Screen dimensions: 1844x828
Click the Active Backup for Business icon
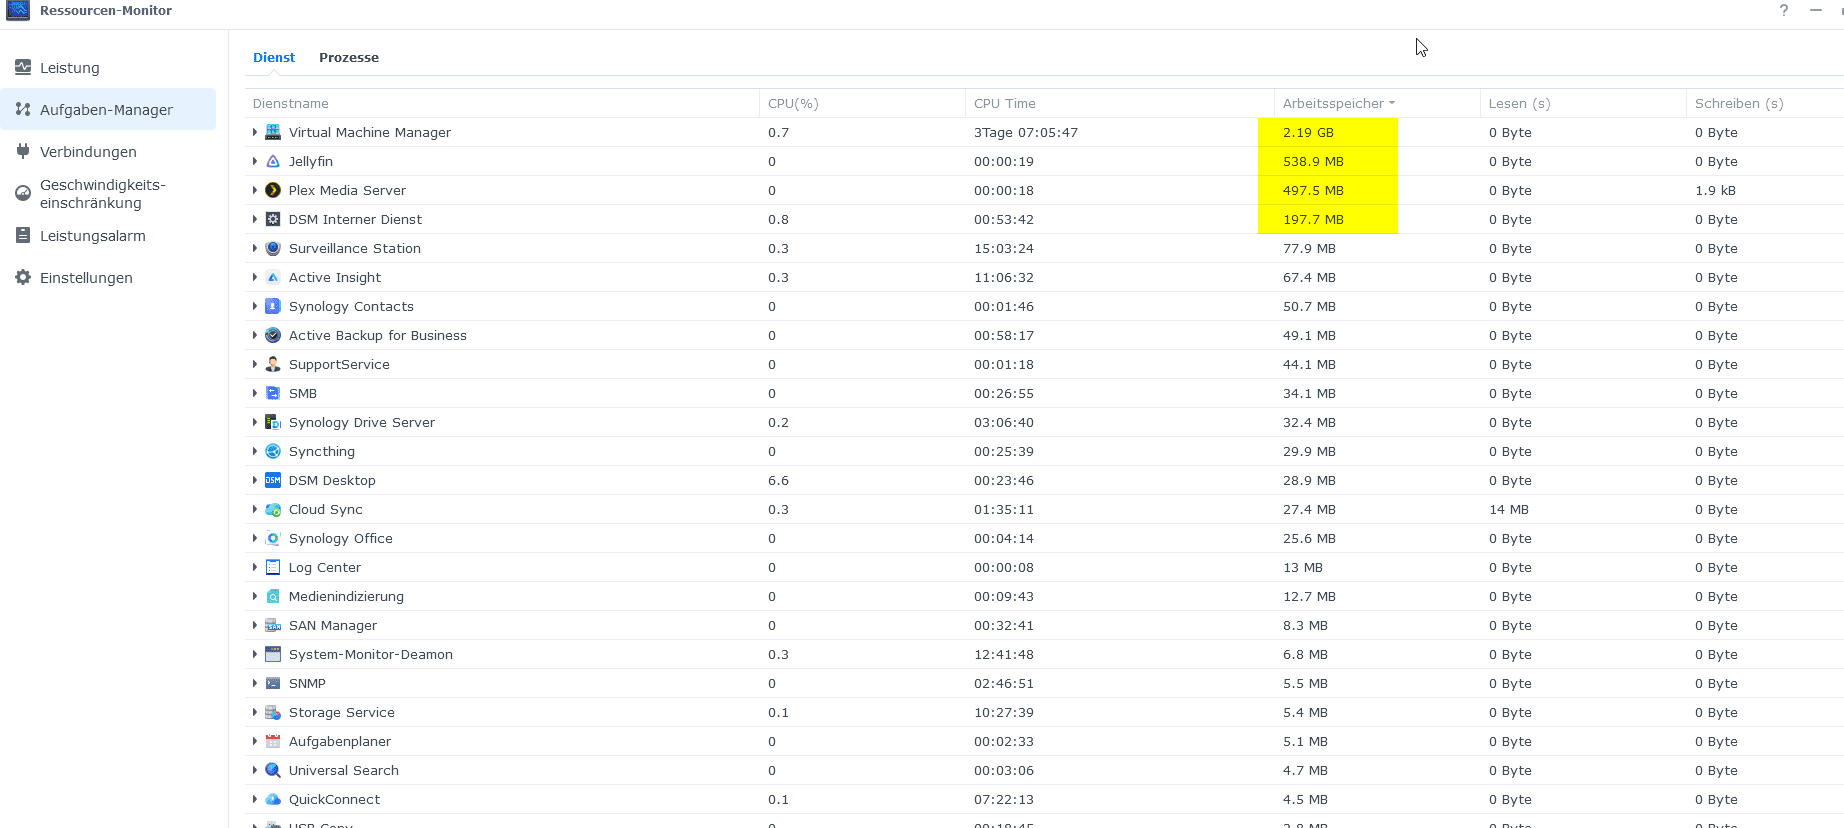click(273, 335)
